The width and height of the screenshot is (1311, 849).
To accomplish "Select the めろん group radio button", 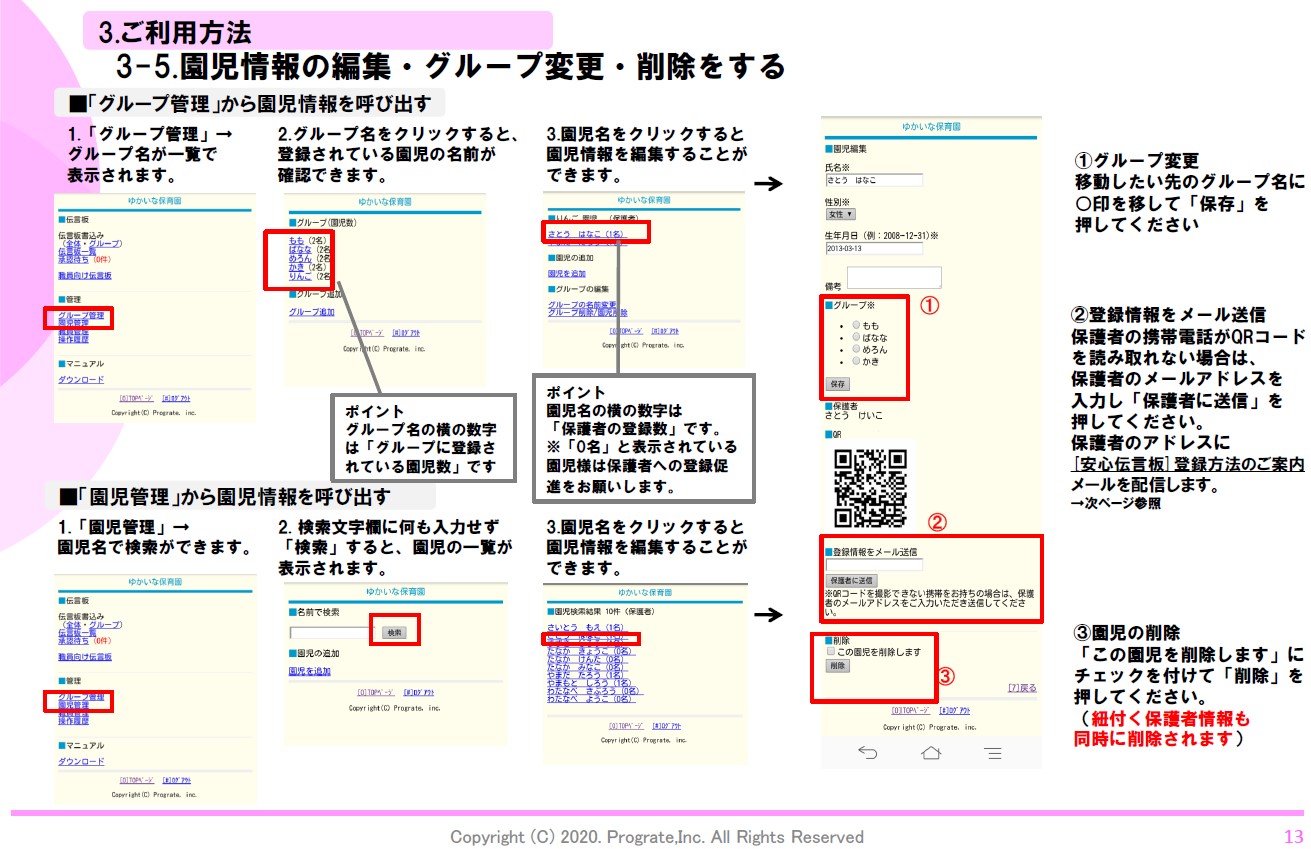I will click(x=856, y=350).
